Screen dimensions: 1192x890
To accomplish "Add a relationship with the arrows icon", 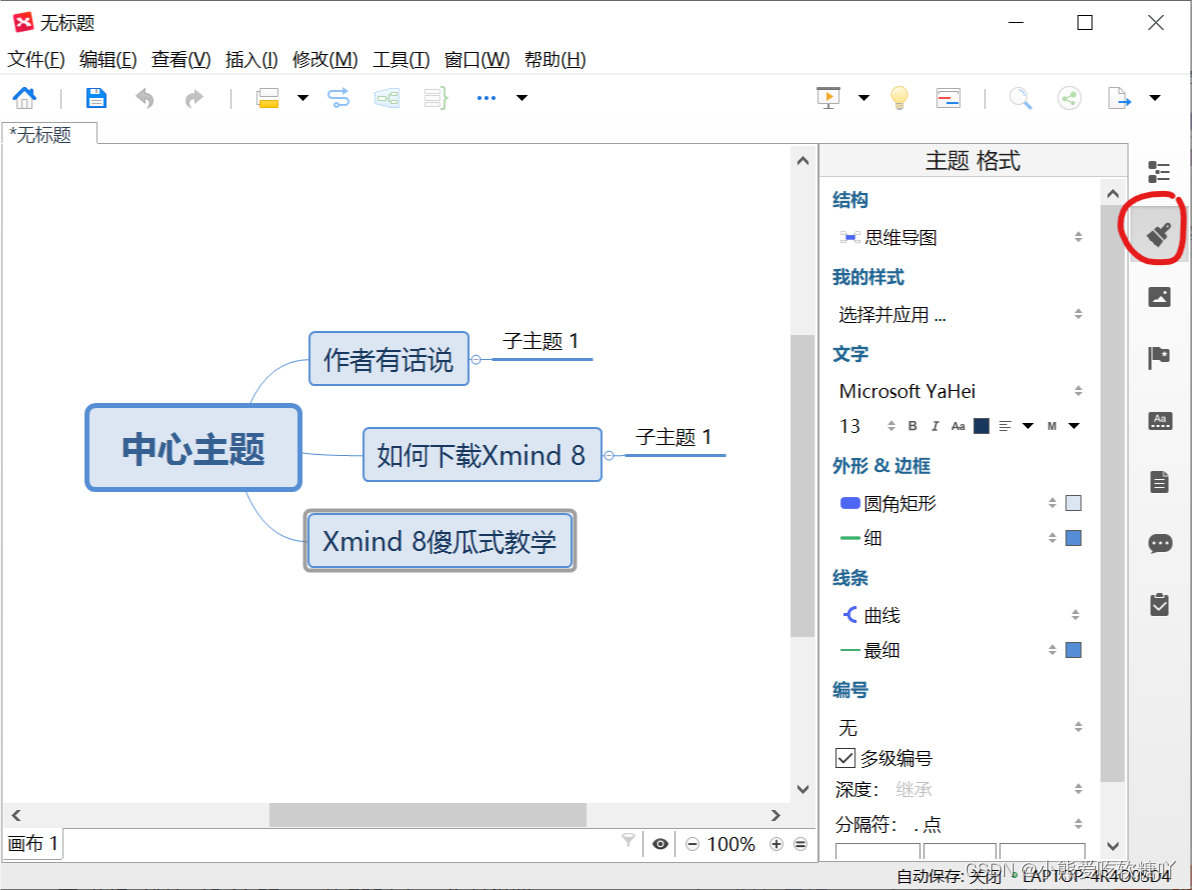I will pyautogui.click(x=338, y=97).
